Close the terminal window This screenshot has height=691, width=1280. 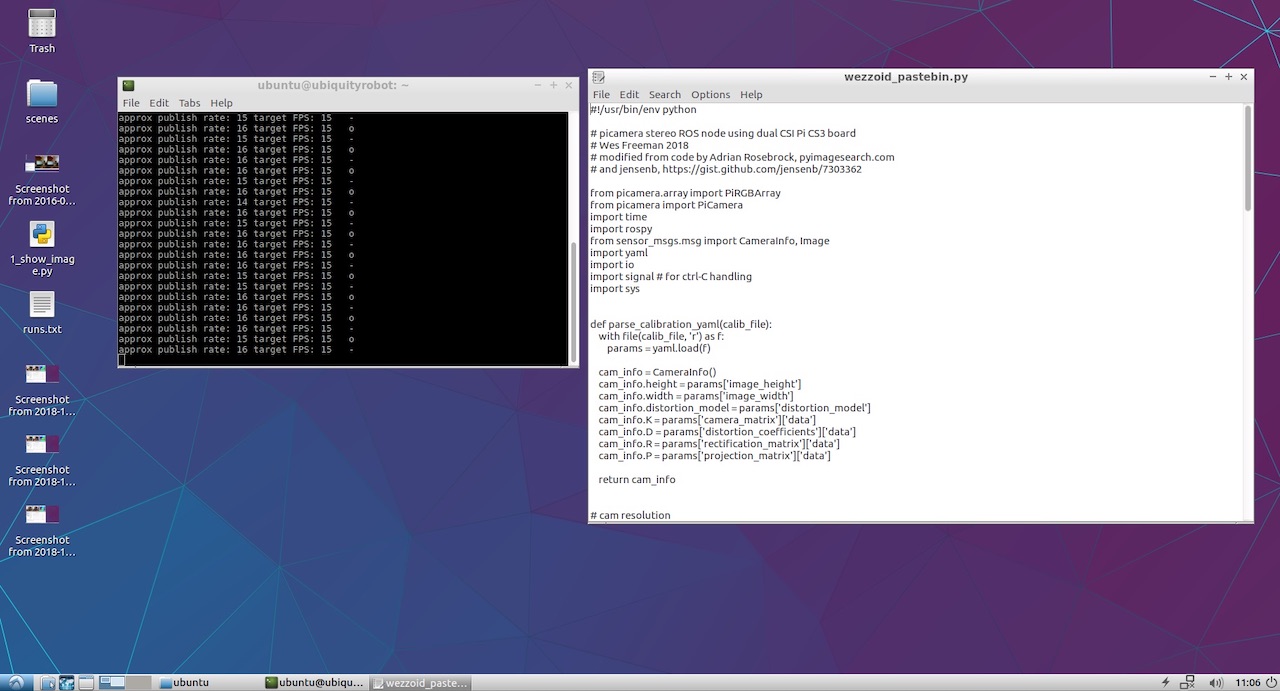pos(570,86)
